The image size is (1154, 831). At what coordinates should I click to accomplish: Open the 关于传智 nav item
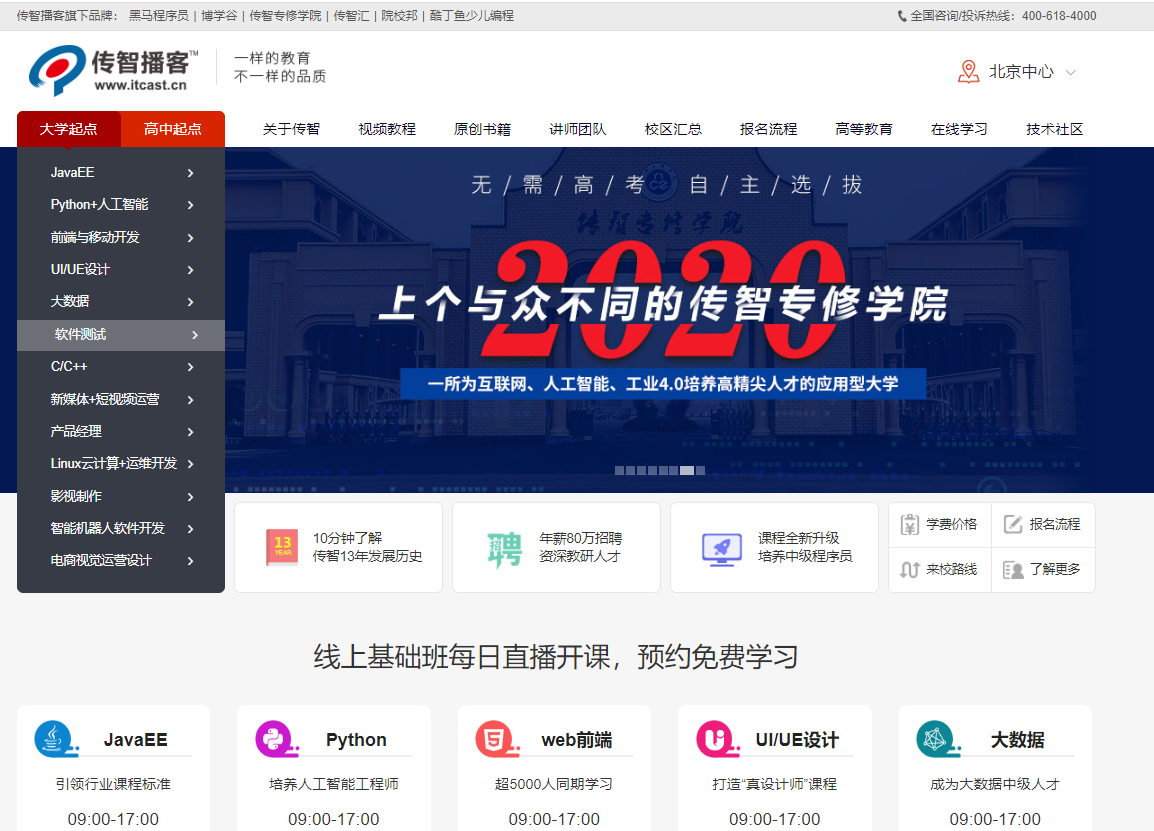coord(291,130)
